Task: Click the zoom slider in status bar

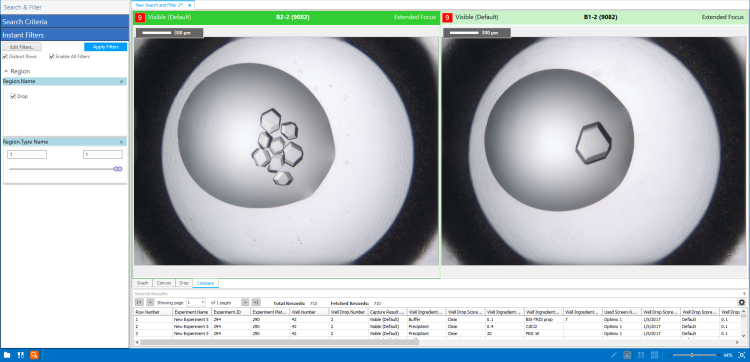Action: tap(692, 355)
